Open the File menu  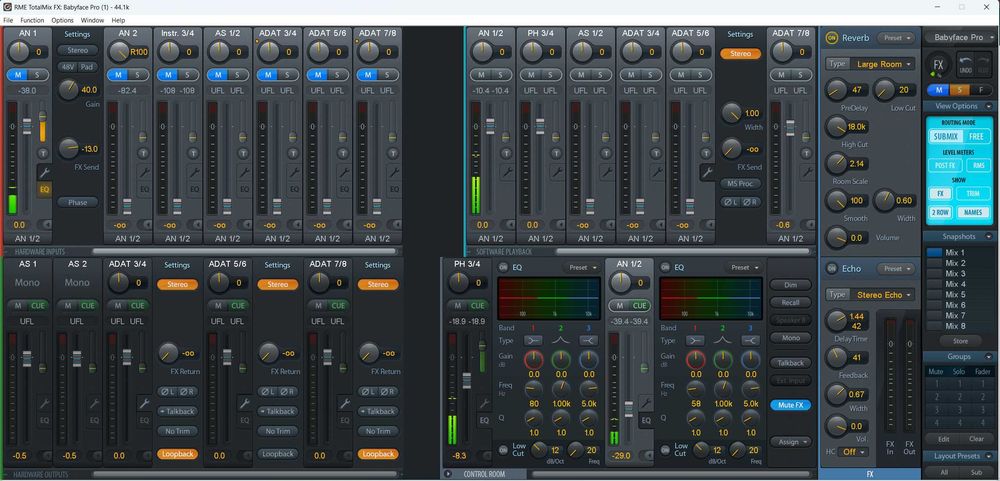(x=8, y=20)
